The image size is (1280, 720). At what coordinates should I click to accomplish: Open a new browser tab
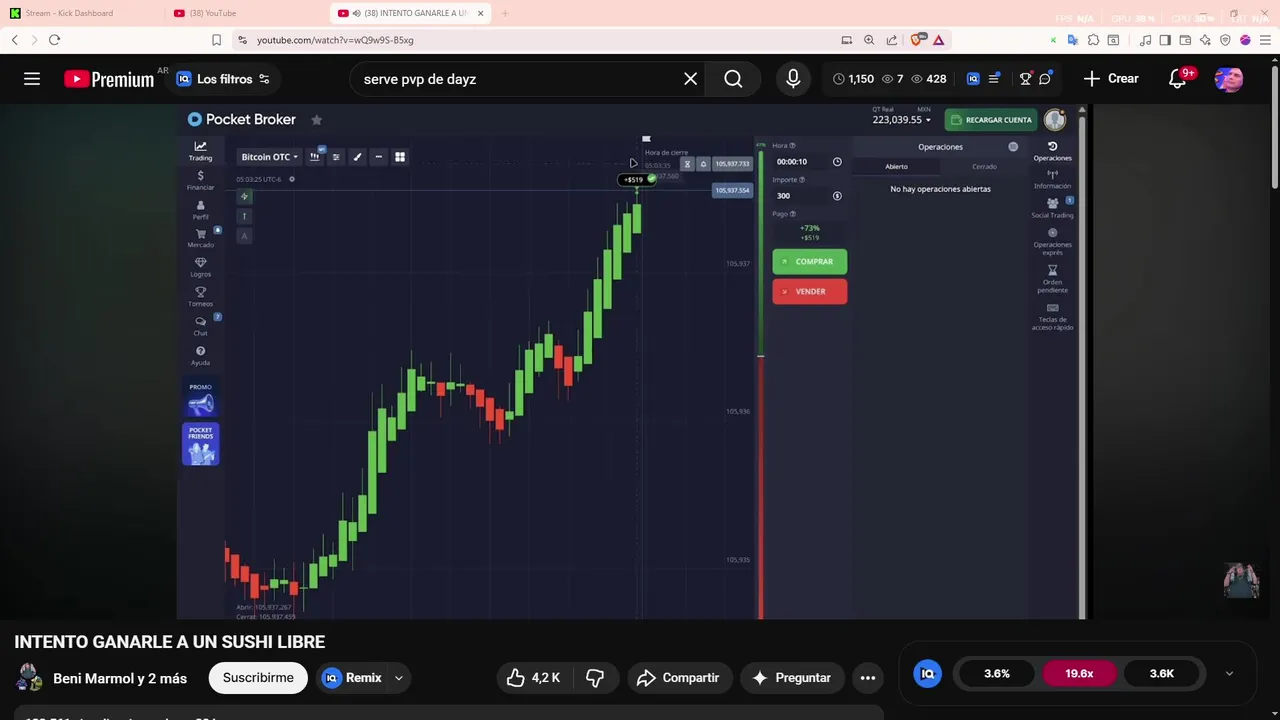point(505,13)
